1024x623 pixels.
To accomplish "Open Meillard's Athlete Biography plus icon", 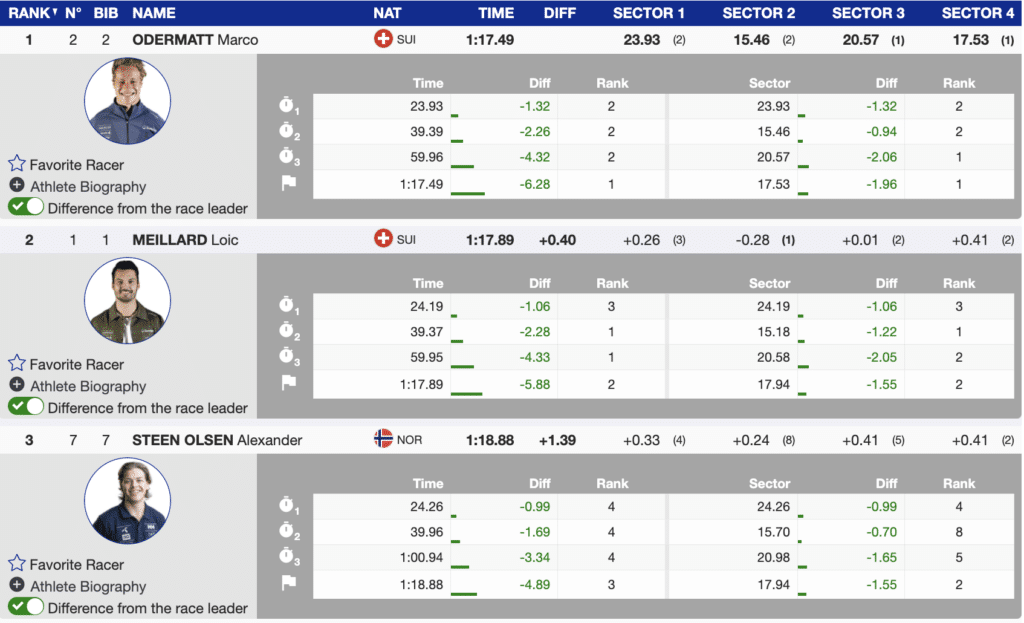I will (x=17, y=386).
